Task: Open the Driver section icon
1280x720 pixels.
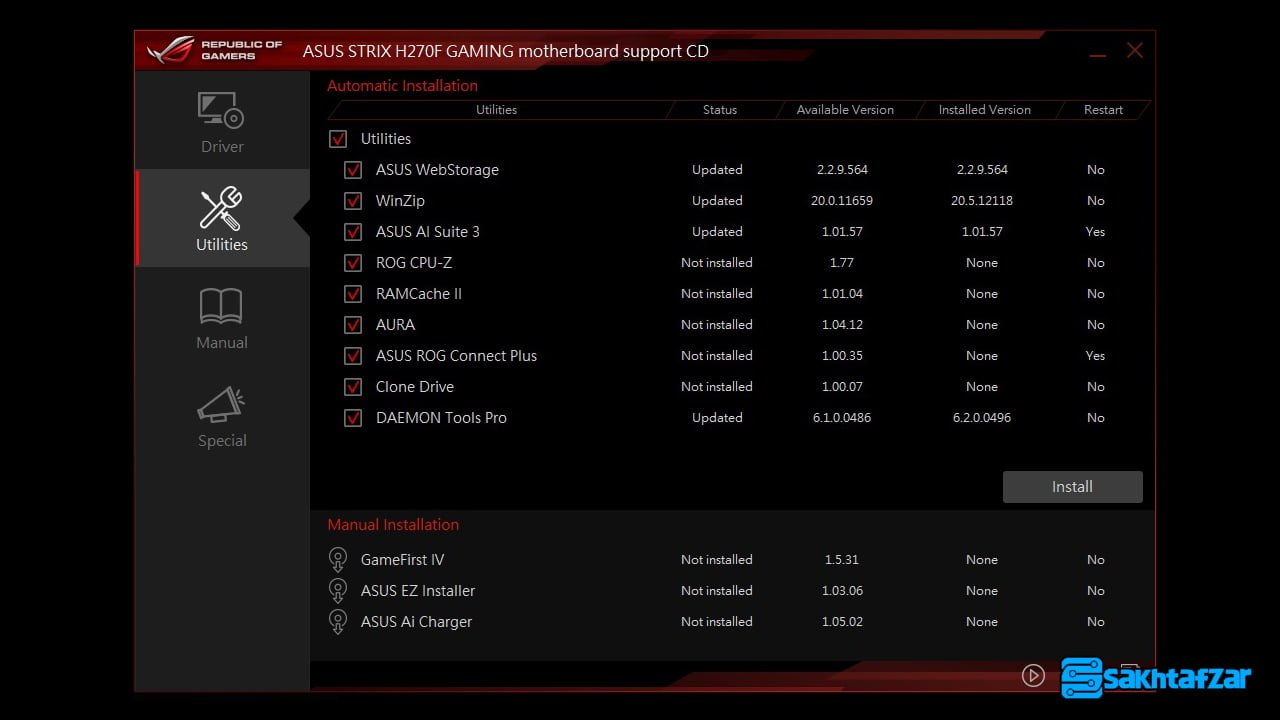Action: click(x=221, y=110)
